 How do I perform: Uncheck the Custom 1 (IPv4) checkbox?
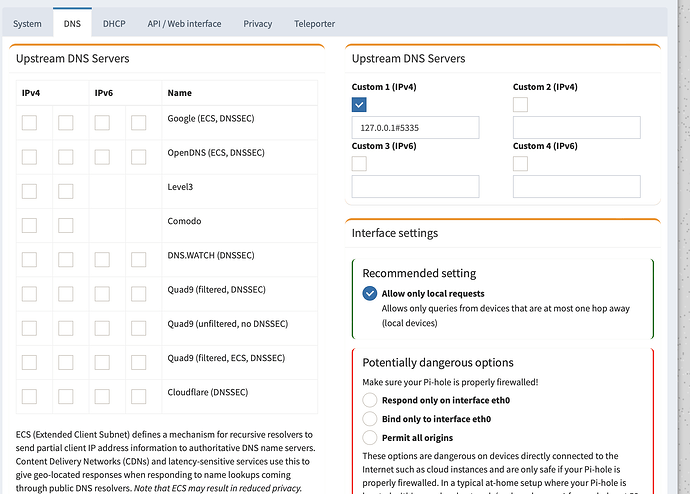coord(360,104)
